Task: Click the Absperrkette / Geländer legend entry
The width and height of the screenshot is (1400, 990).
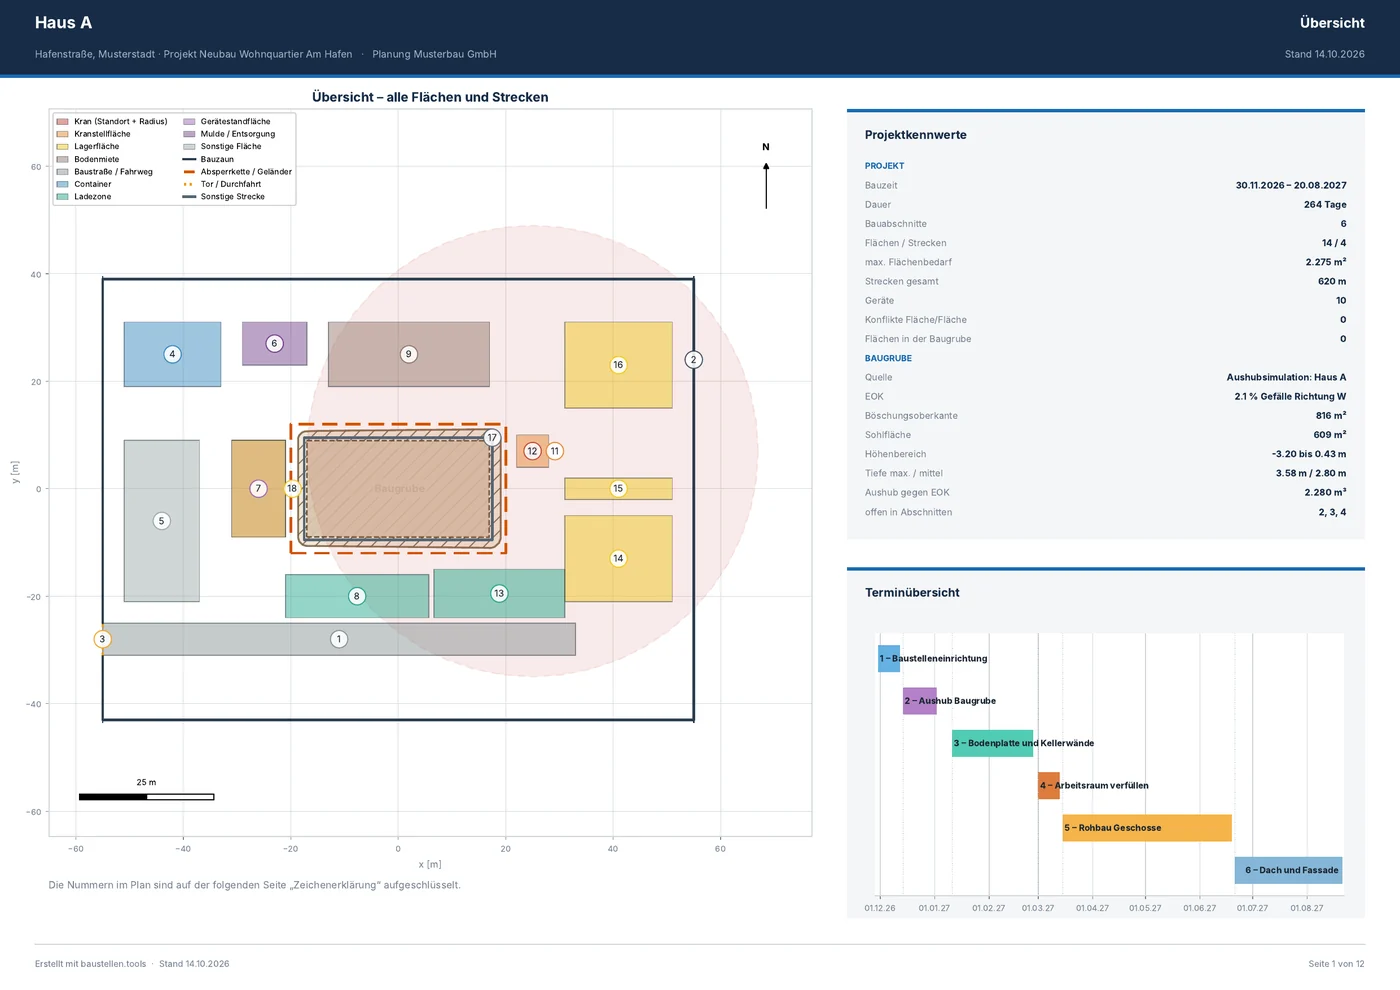Action: 237,172
